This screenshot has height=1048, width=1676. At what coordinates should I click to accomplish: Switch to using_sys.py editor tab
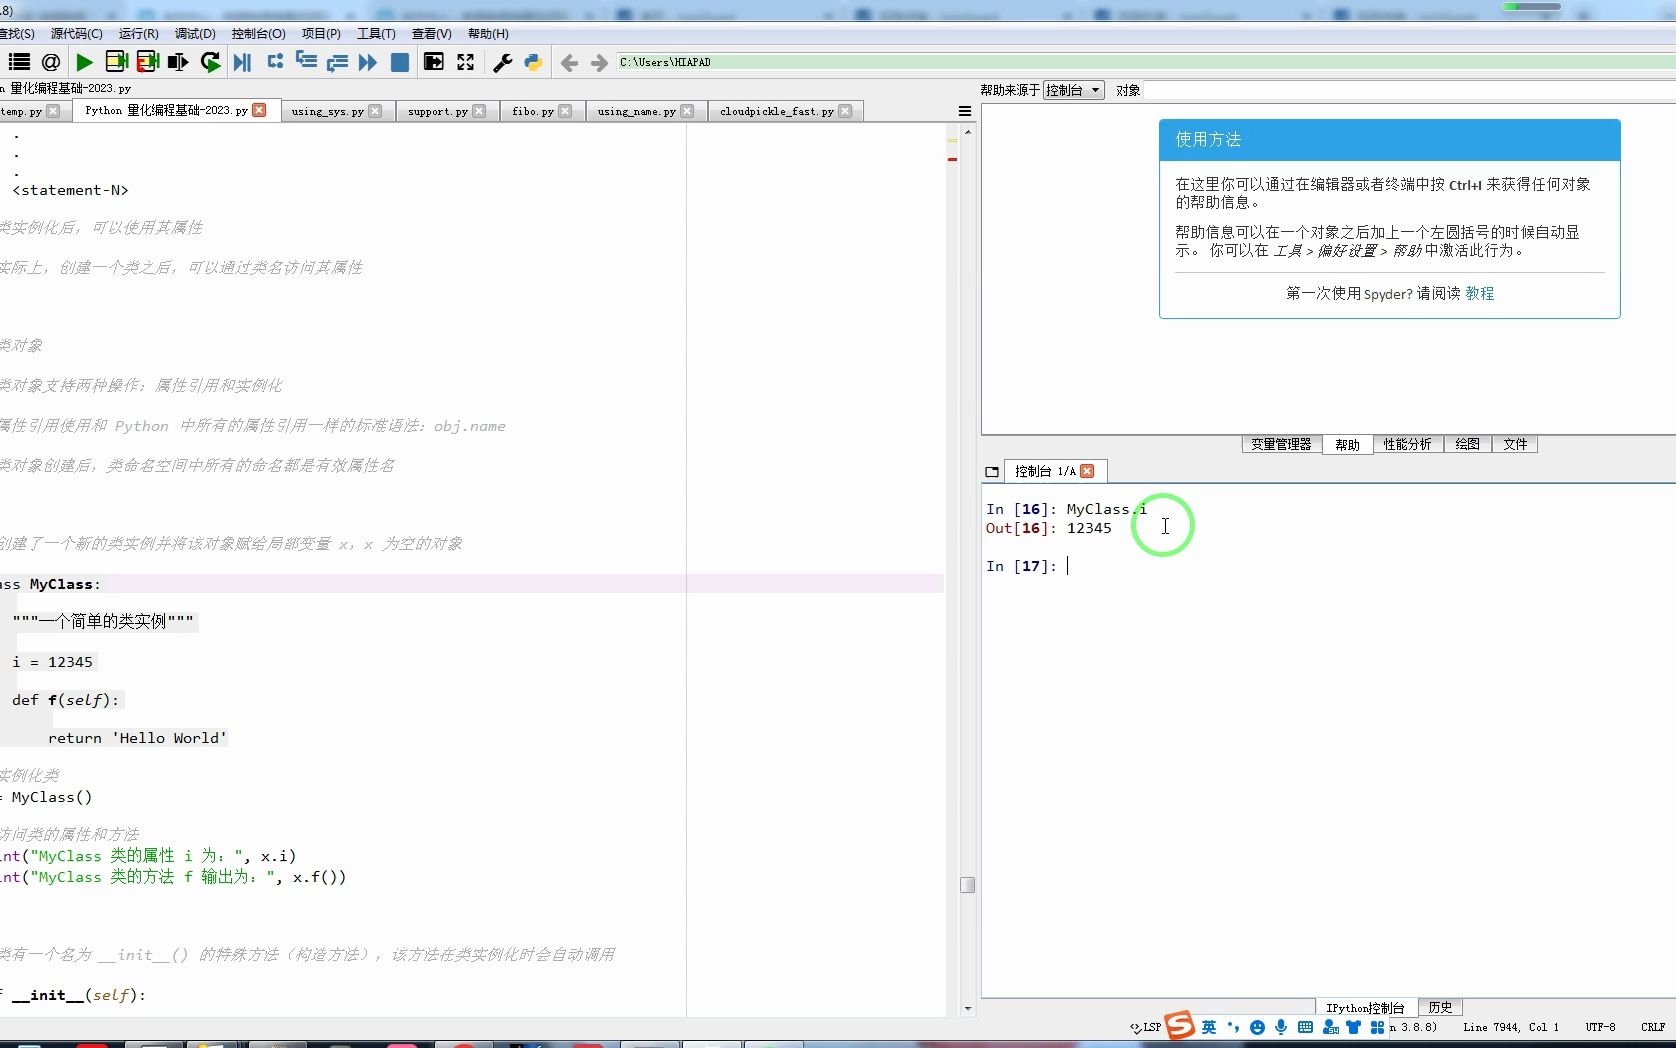[x=327, y=111]
